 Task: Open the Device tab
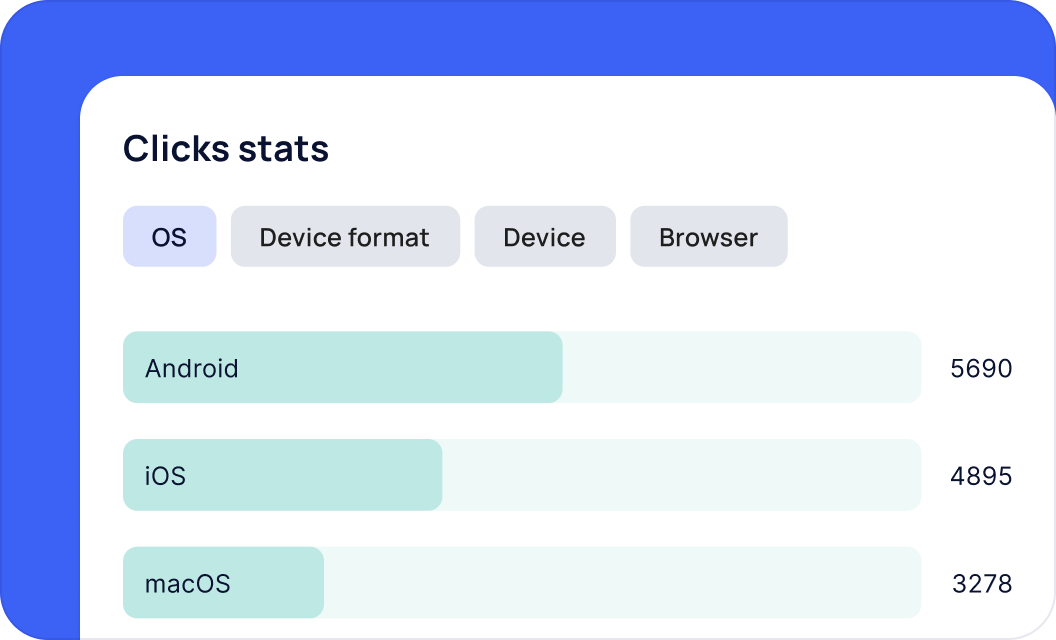tap(544, 237)
